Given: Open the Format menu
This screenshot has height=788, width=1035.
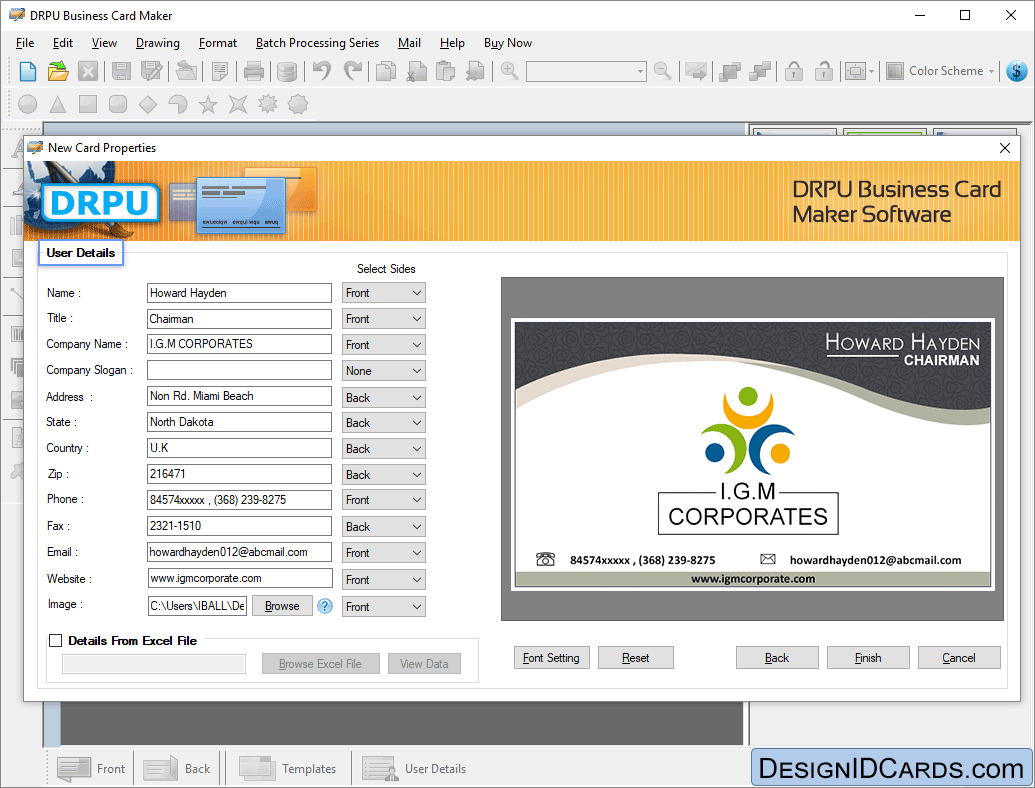Looking at the screenshot, I should (218, 43).
